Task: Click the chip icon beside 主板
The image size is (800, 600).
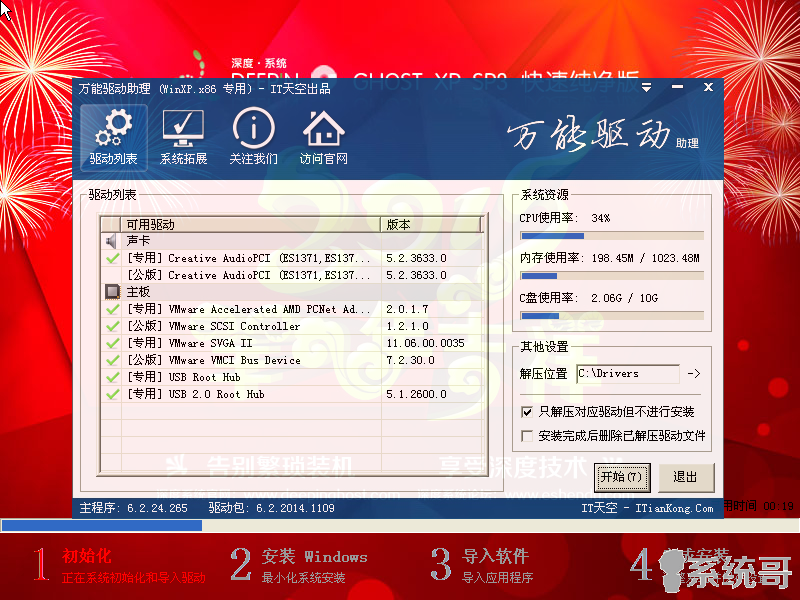Action: click(x=112, y=292)
